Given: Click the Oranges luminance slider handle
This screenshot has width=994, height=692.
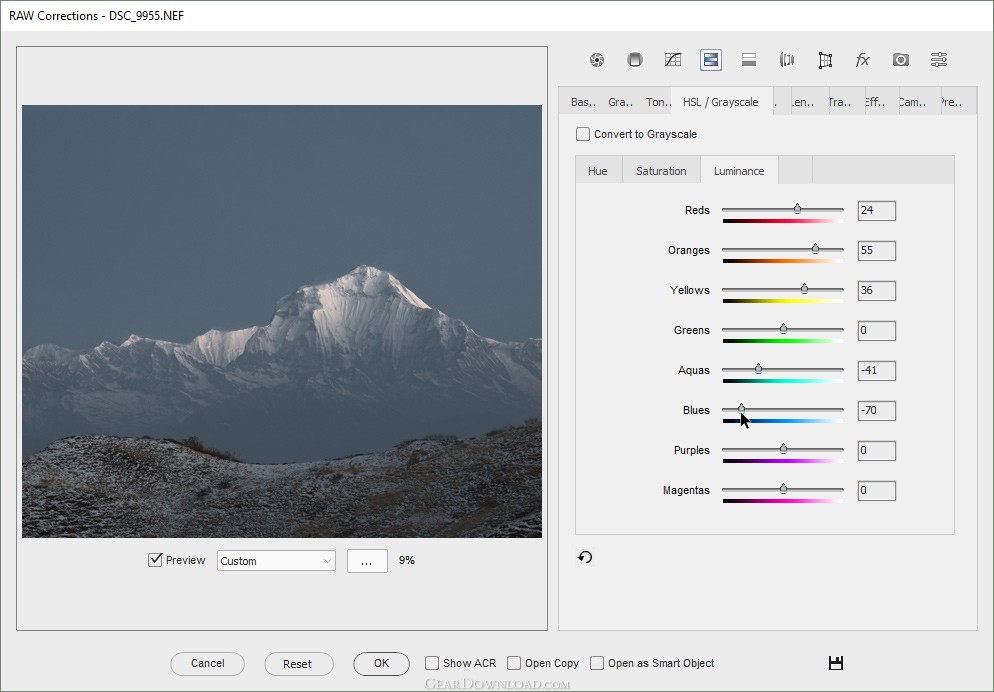Looking at the screenshot, I should coord(815,248).
